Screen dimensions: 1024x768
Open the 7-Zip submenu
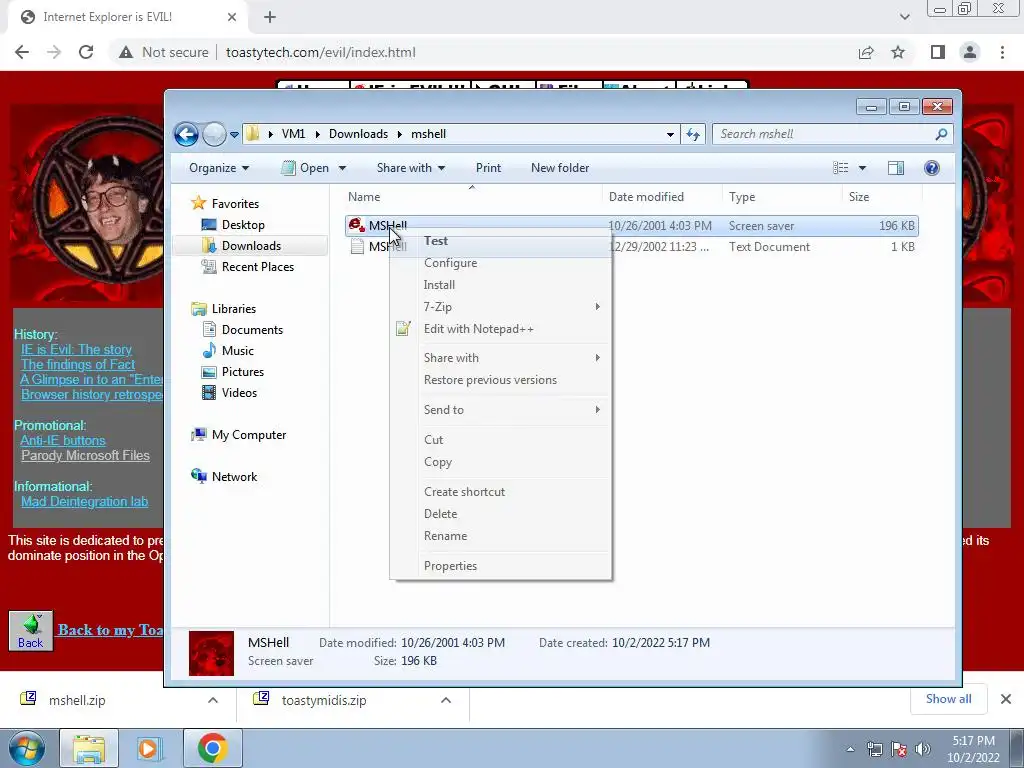pos(500,307)
